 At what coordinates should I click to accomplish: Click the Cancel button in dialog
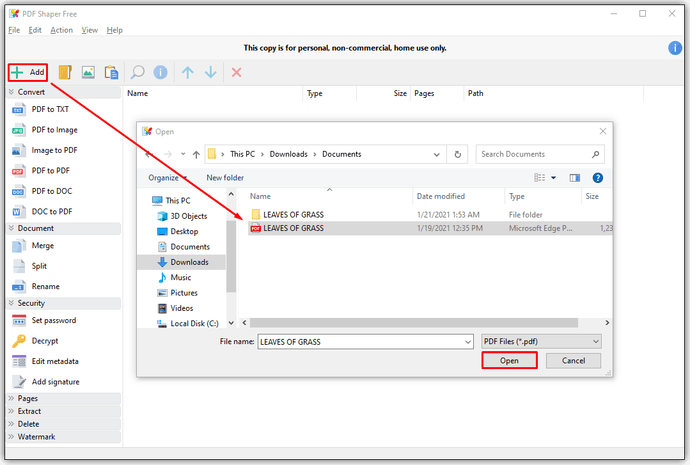tap(573, 361)
